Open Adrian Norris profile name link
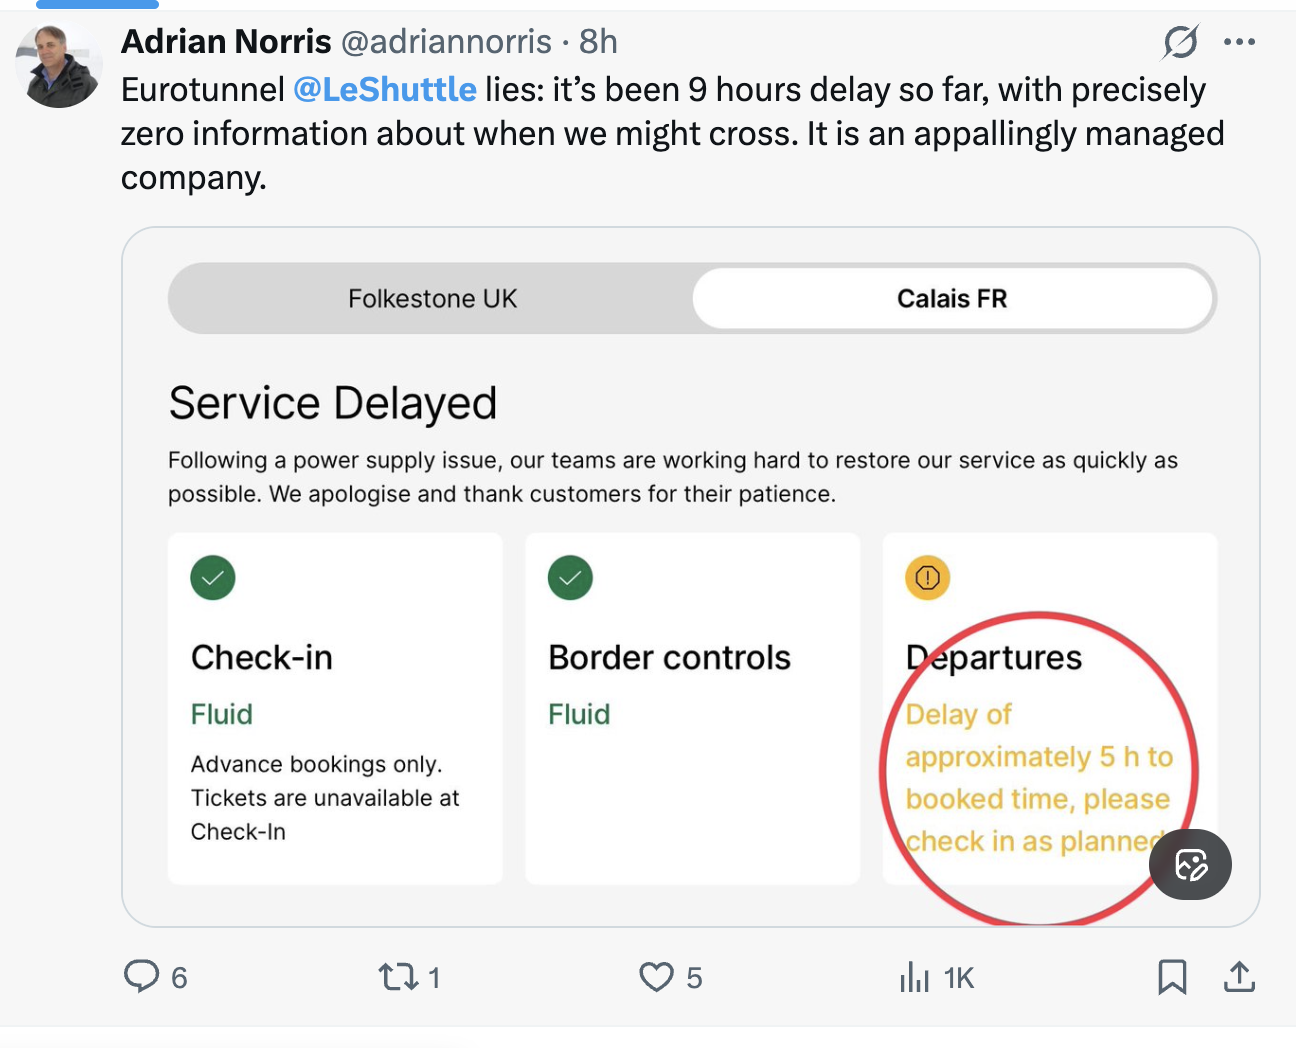The image size is (1296, 1048). tap(226, 42)
